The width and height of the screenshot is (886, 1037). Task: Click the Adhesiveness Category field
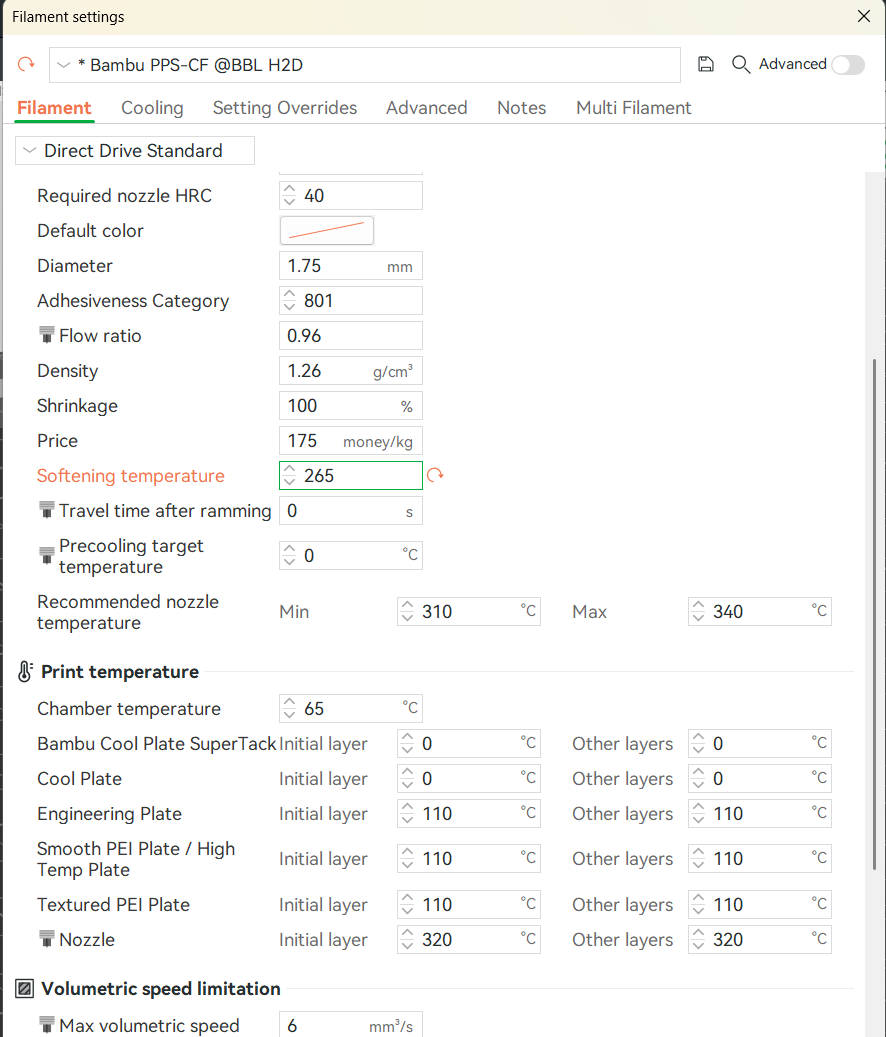coord(350,301)
